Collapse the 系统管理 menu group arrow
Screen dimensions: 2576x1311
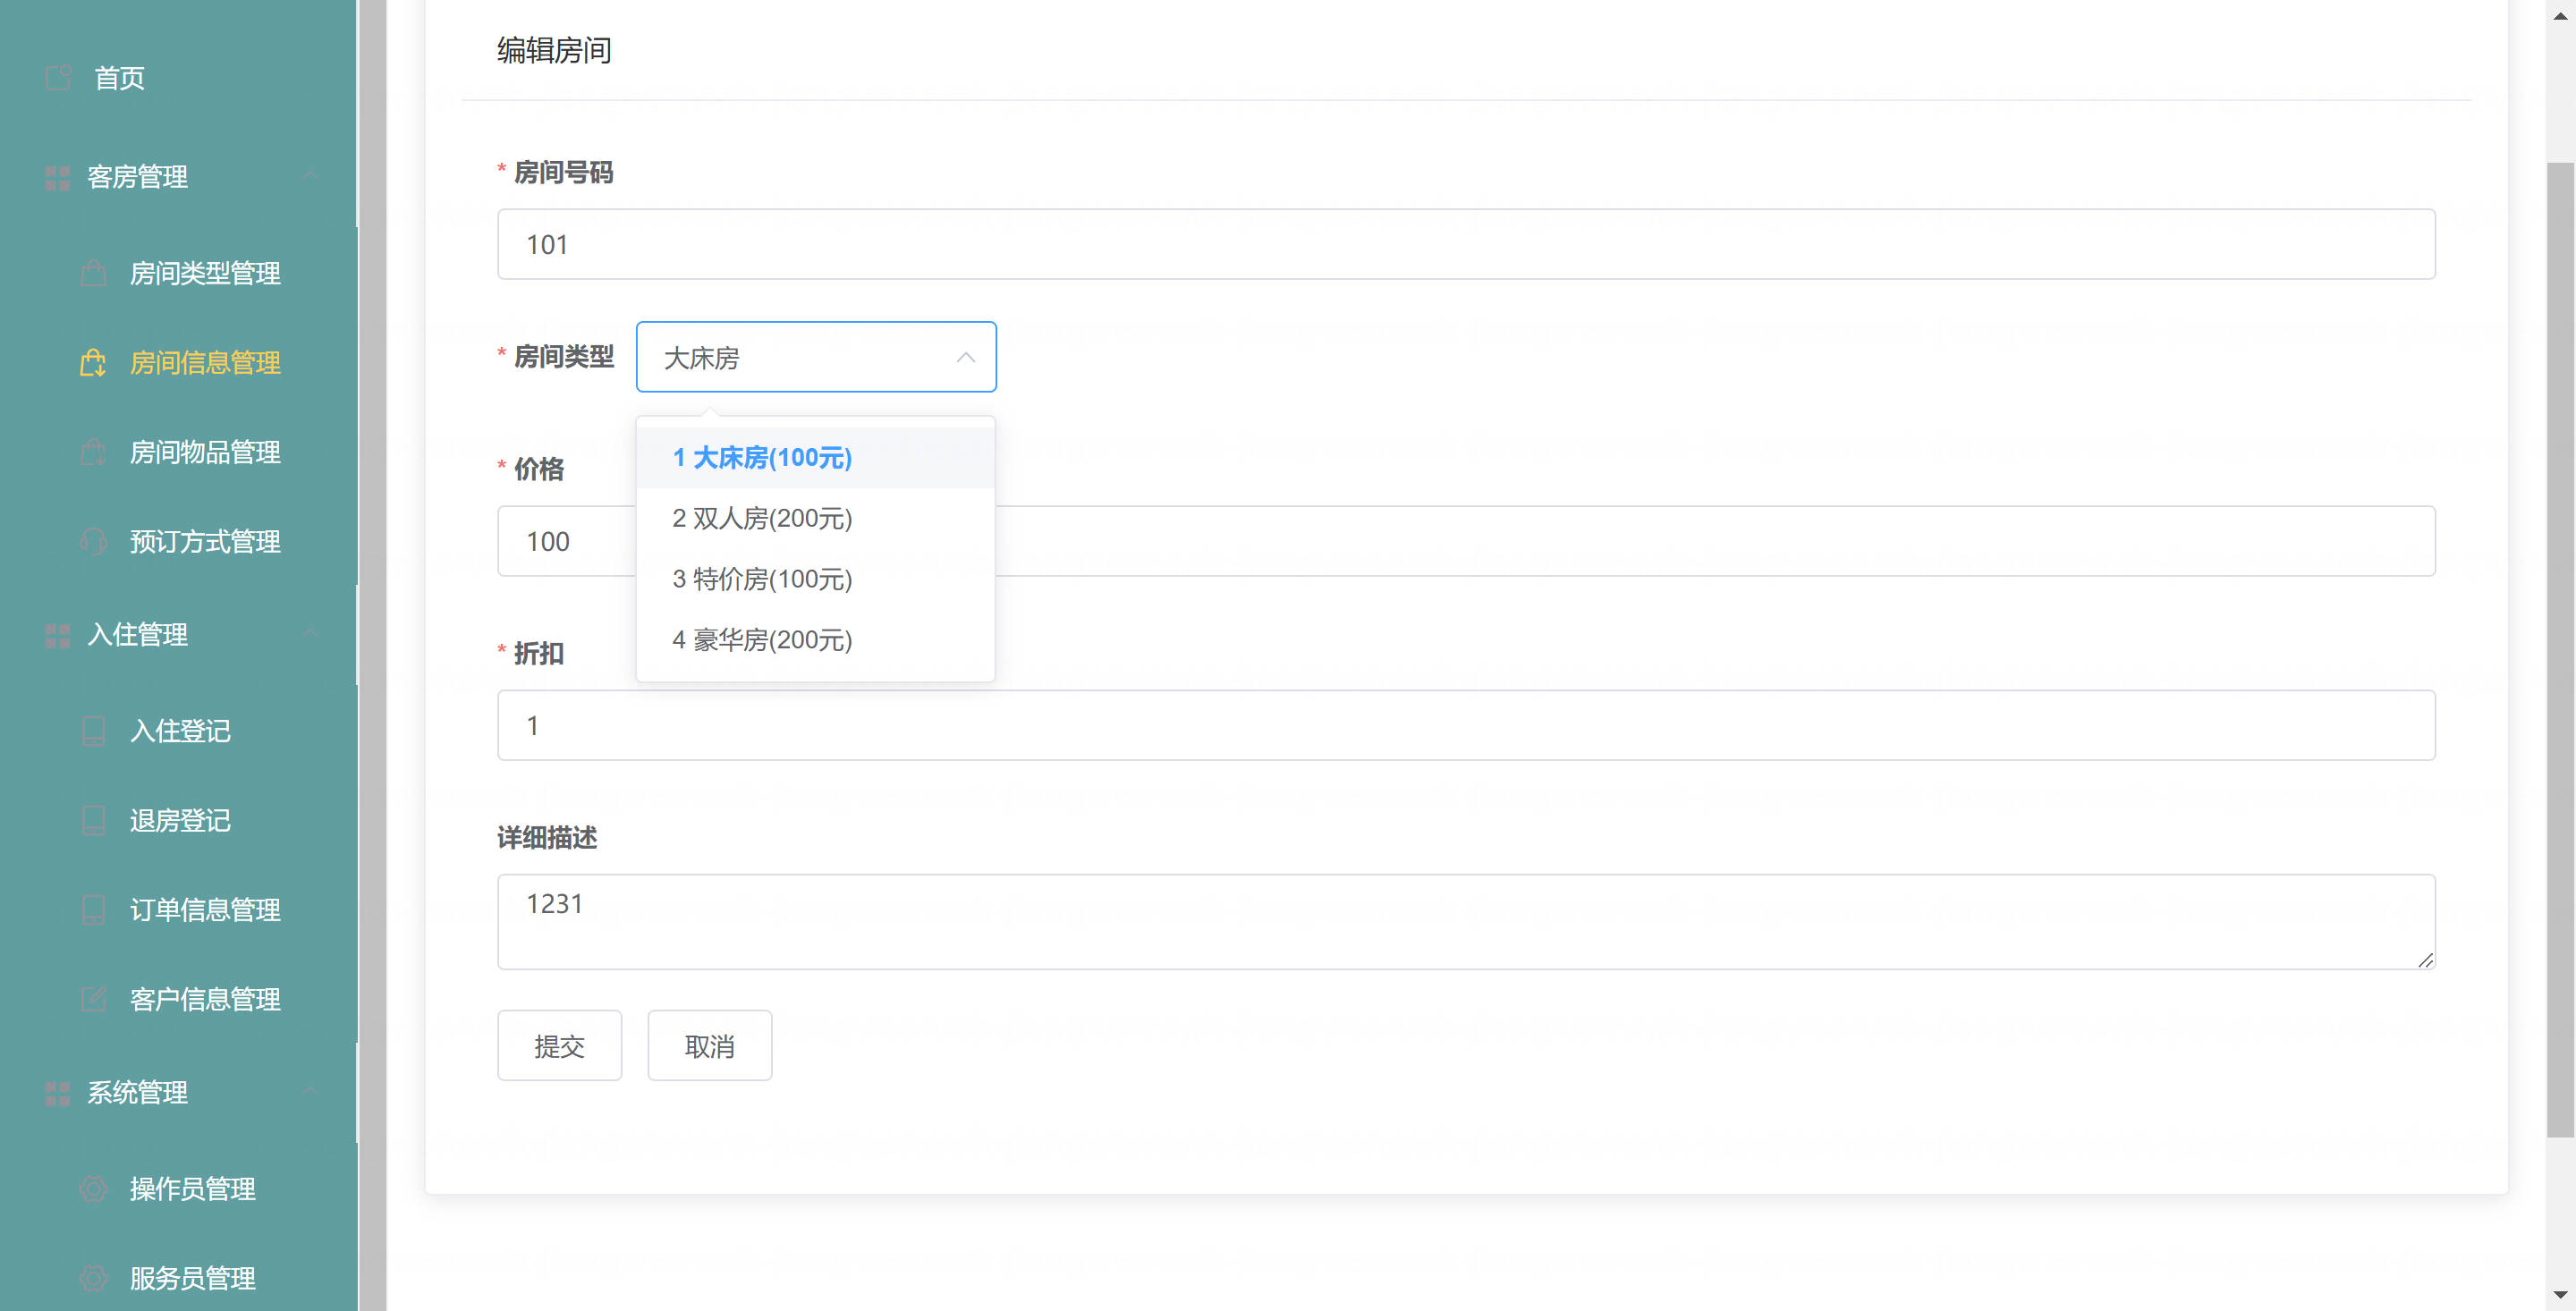311,1090
